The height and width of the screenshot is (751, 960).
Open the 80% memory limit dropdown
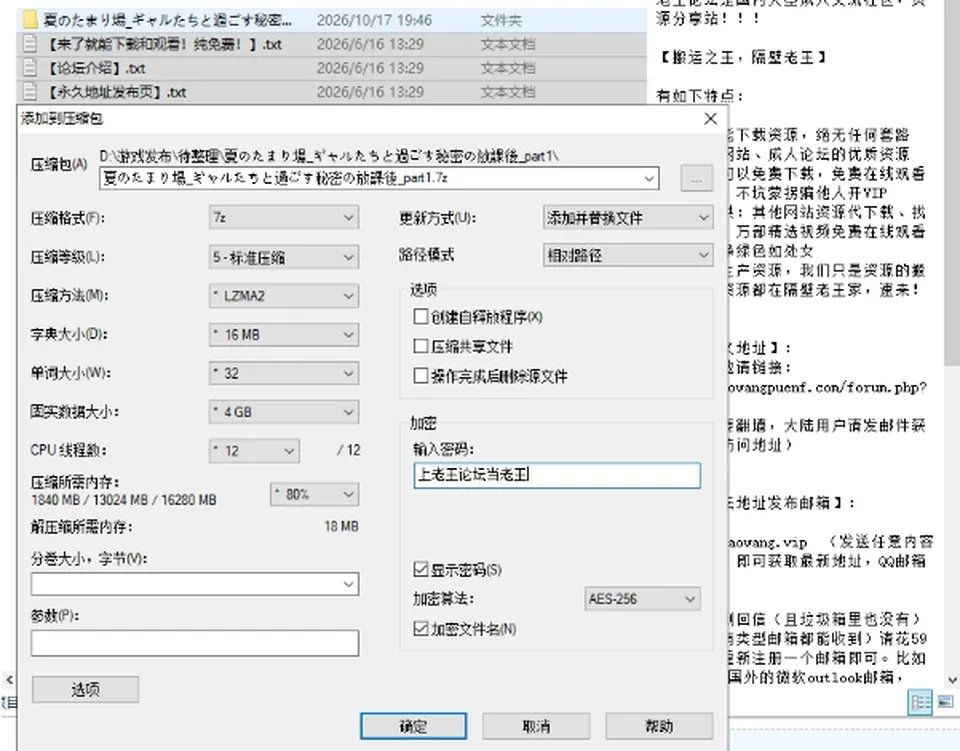314,495
